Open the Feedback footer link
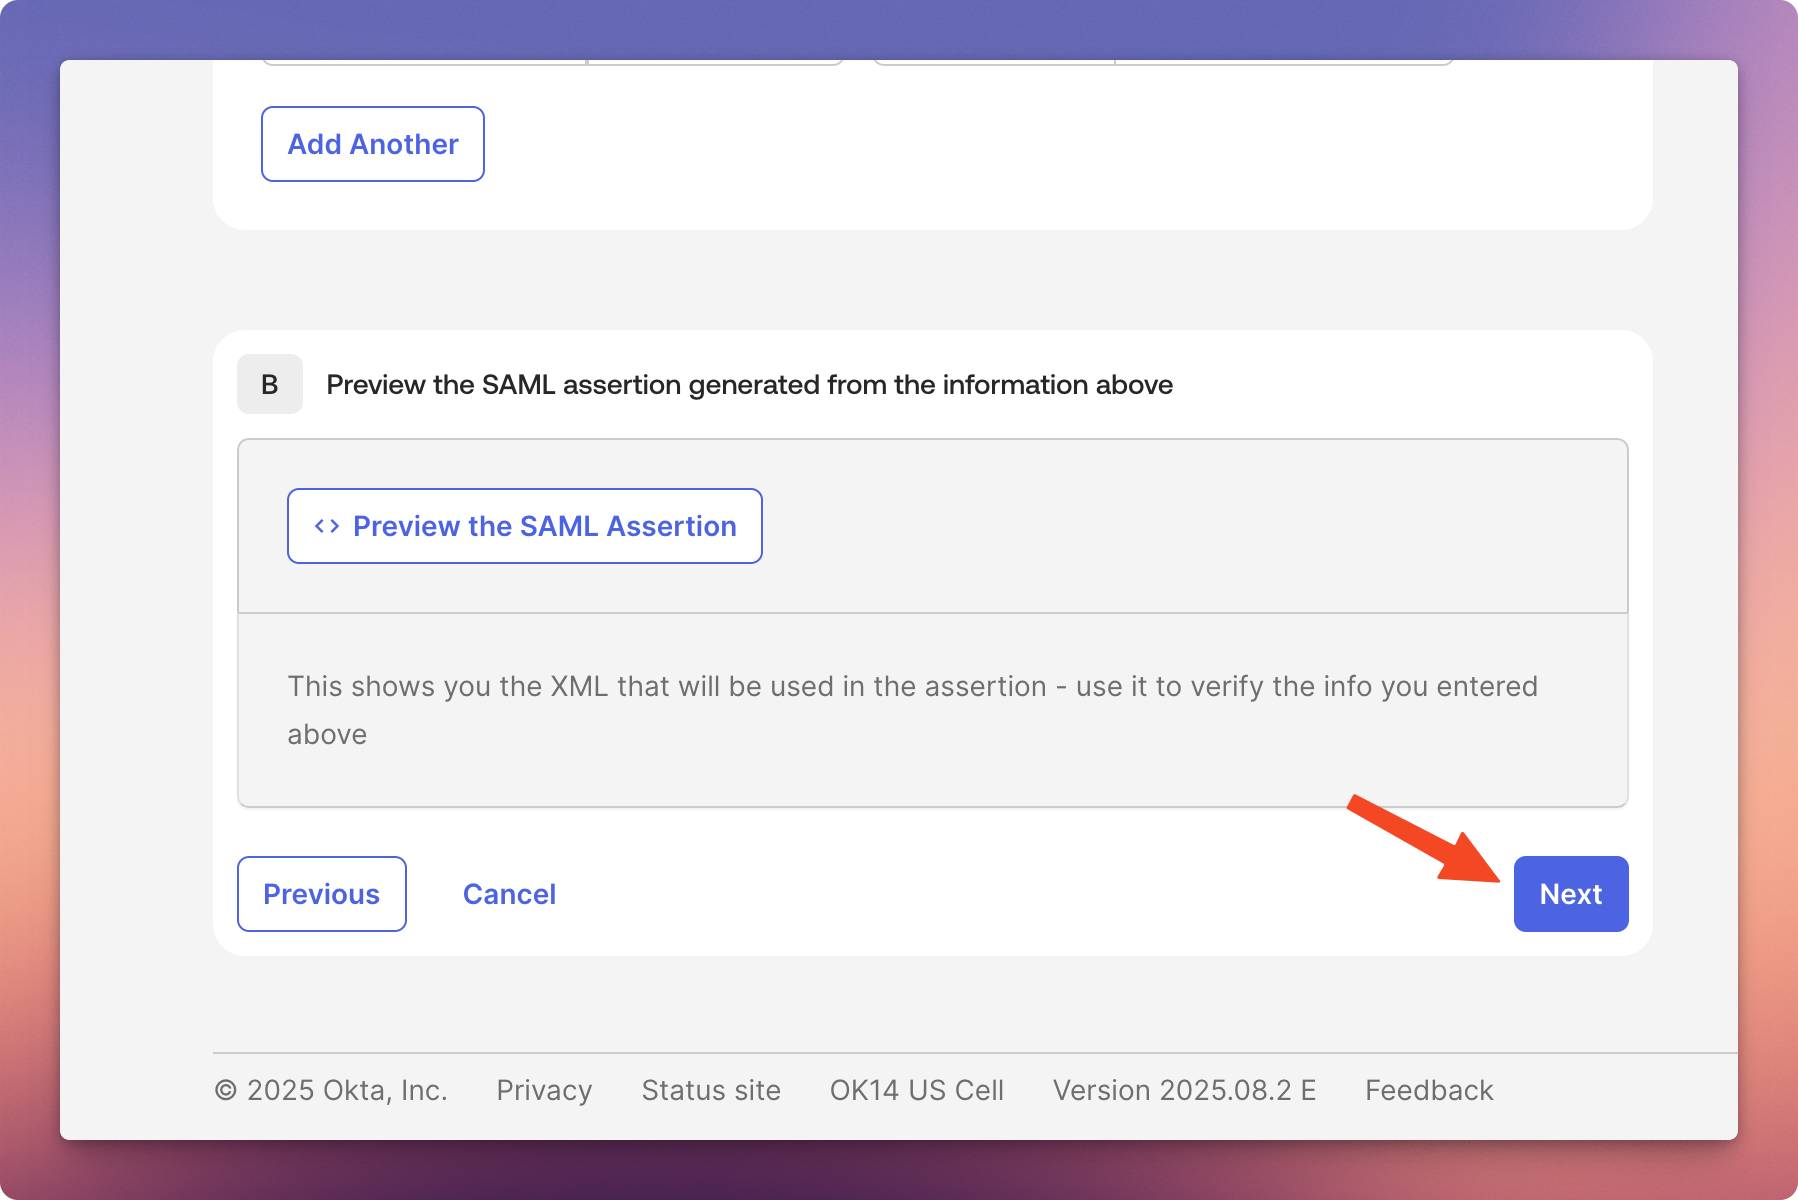The image size is (1798, 1200). coord(1429,1090)
